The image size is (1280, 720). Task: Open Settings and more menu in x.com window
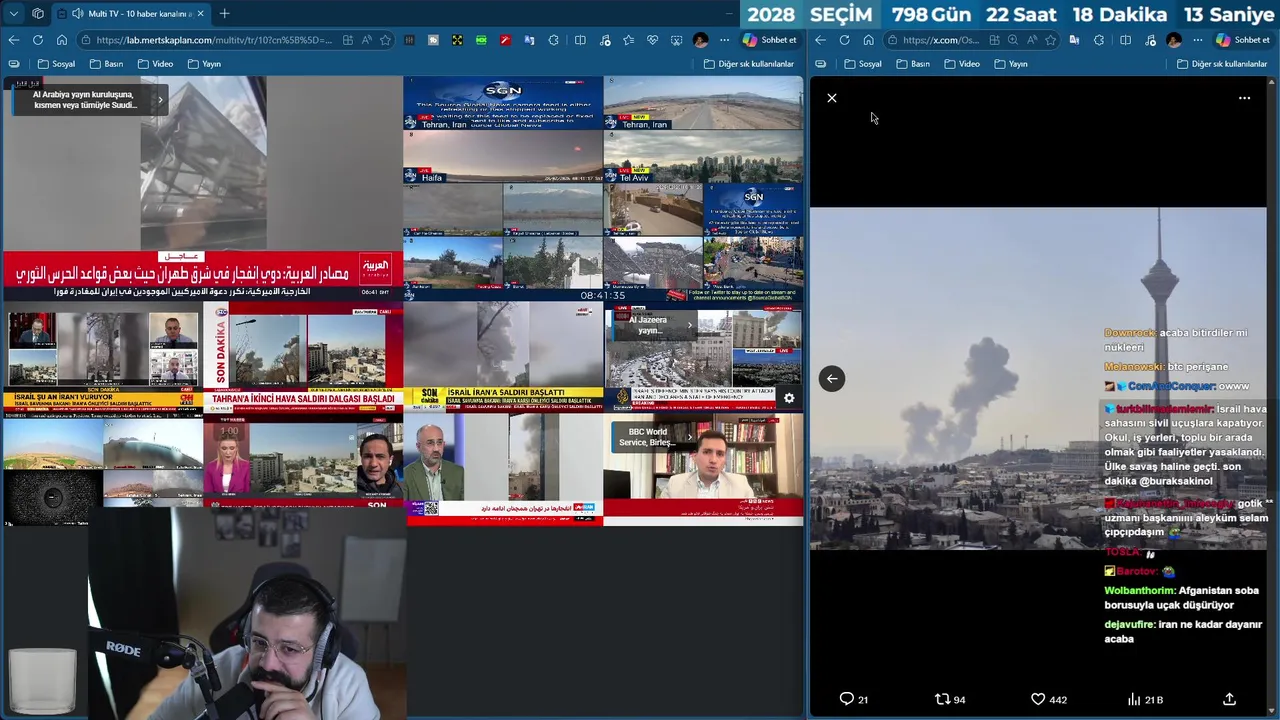[x=1197, y=40]
